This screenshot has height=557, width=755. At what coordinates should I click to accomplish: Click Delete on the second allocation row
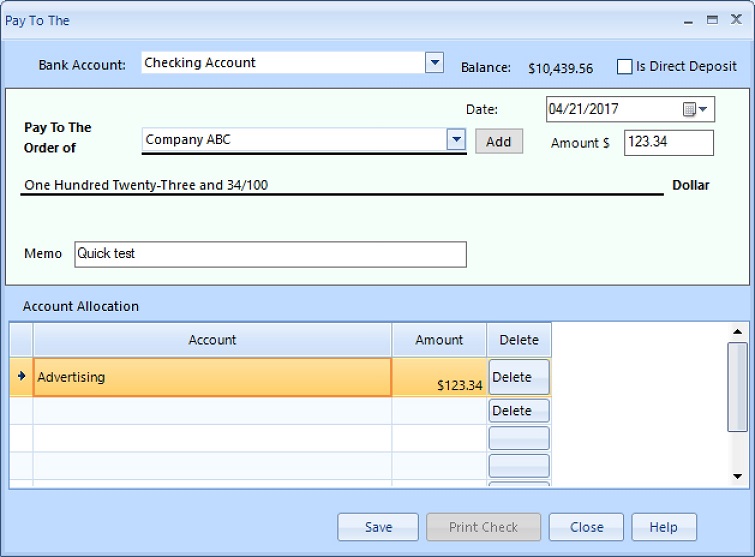518,411
